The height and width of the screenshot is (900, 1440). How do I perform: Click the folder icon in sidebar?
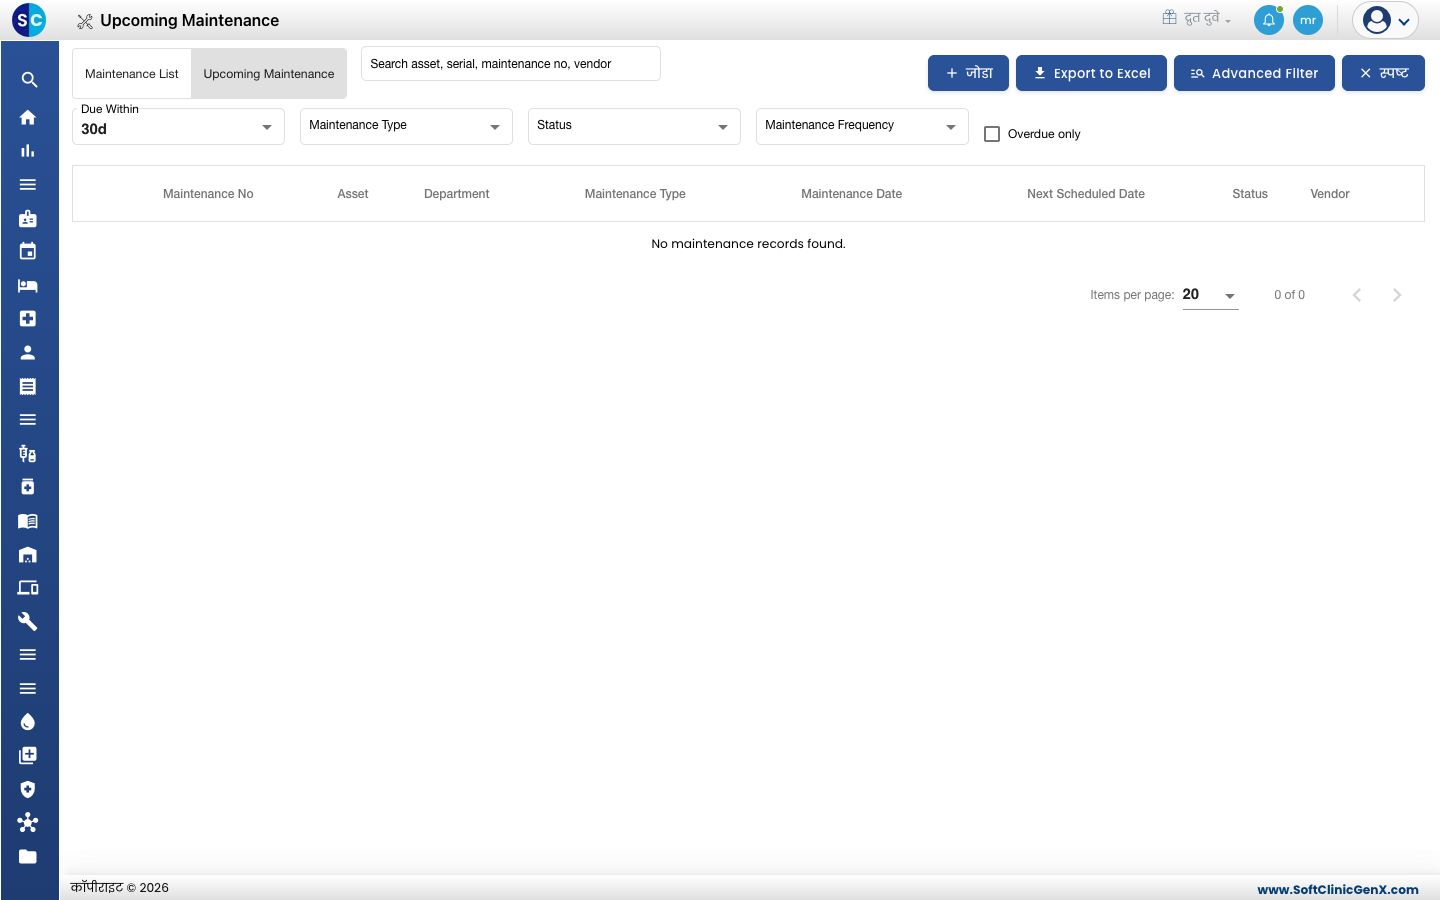pyautogui.click(x=28, y=856)
